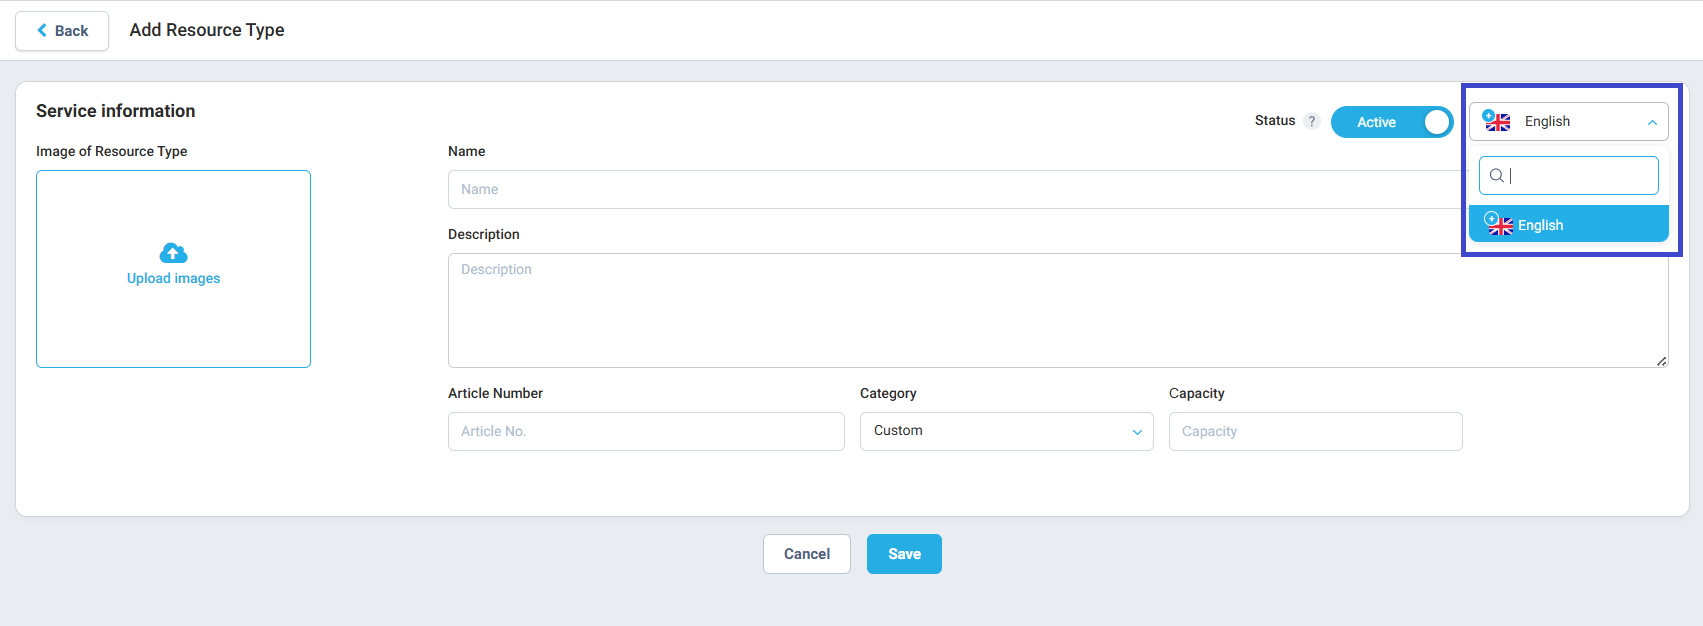Click the Status help question mark icon

coord(1312,121)
